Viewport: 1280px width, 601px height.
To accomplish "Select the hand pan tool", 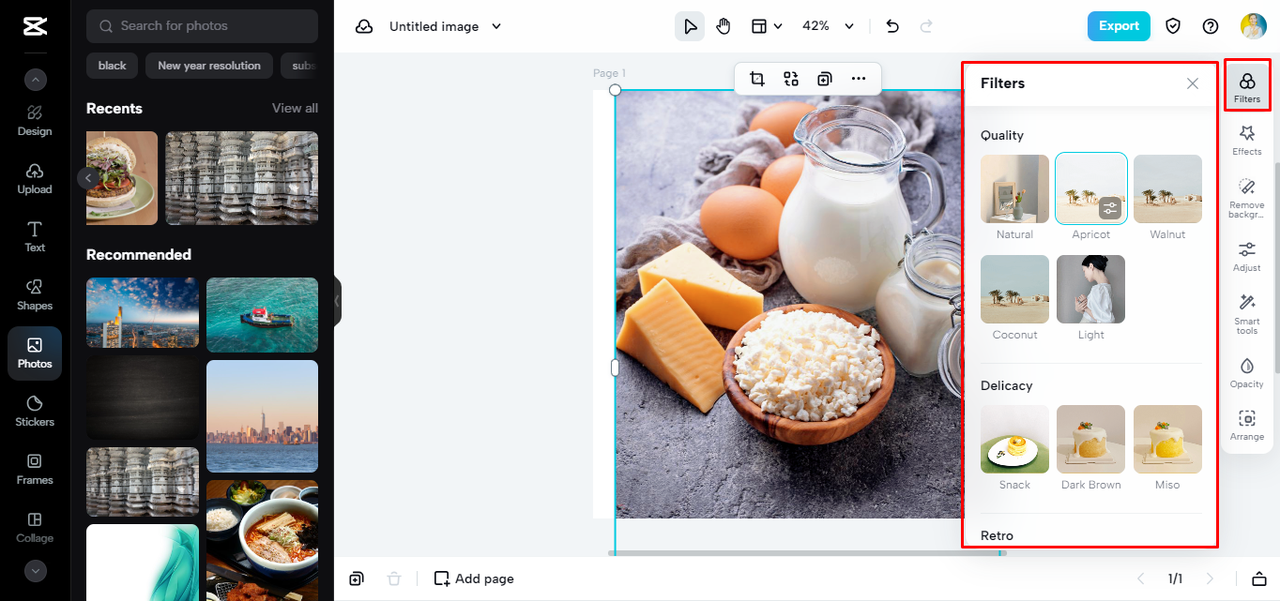I will coord(723,26).
